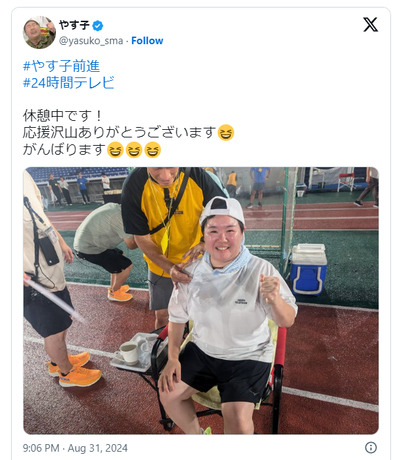
Task: Open the やす子 profile avatar
Action: point(39,32)
